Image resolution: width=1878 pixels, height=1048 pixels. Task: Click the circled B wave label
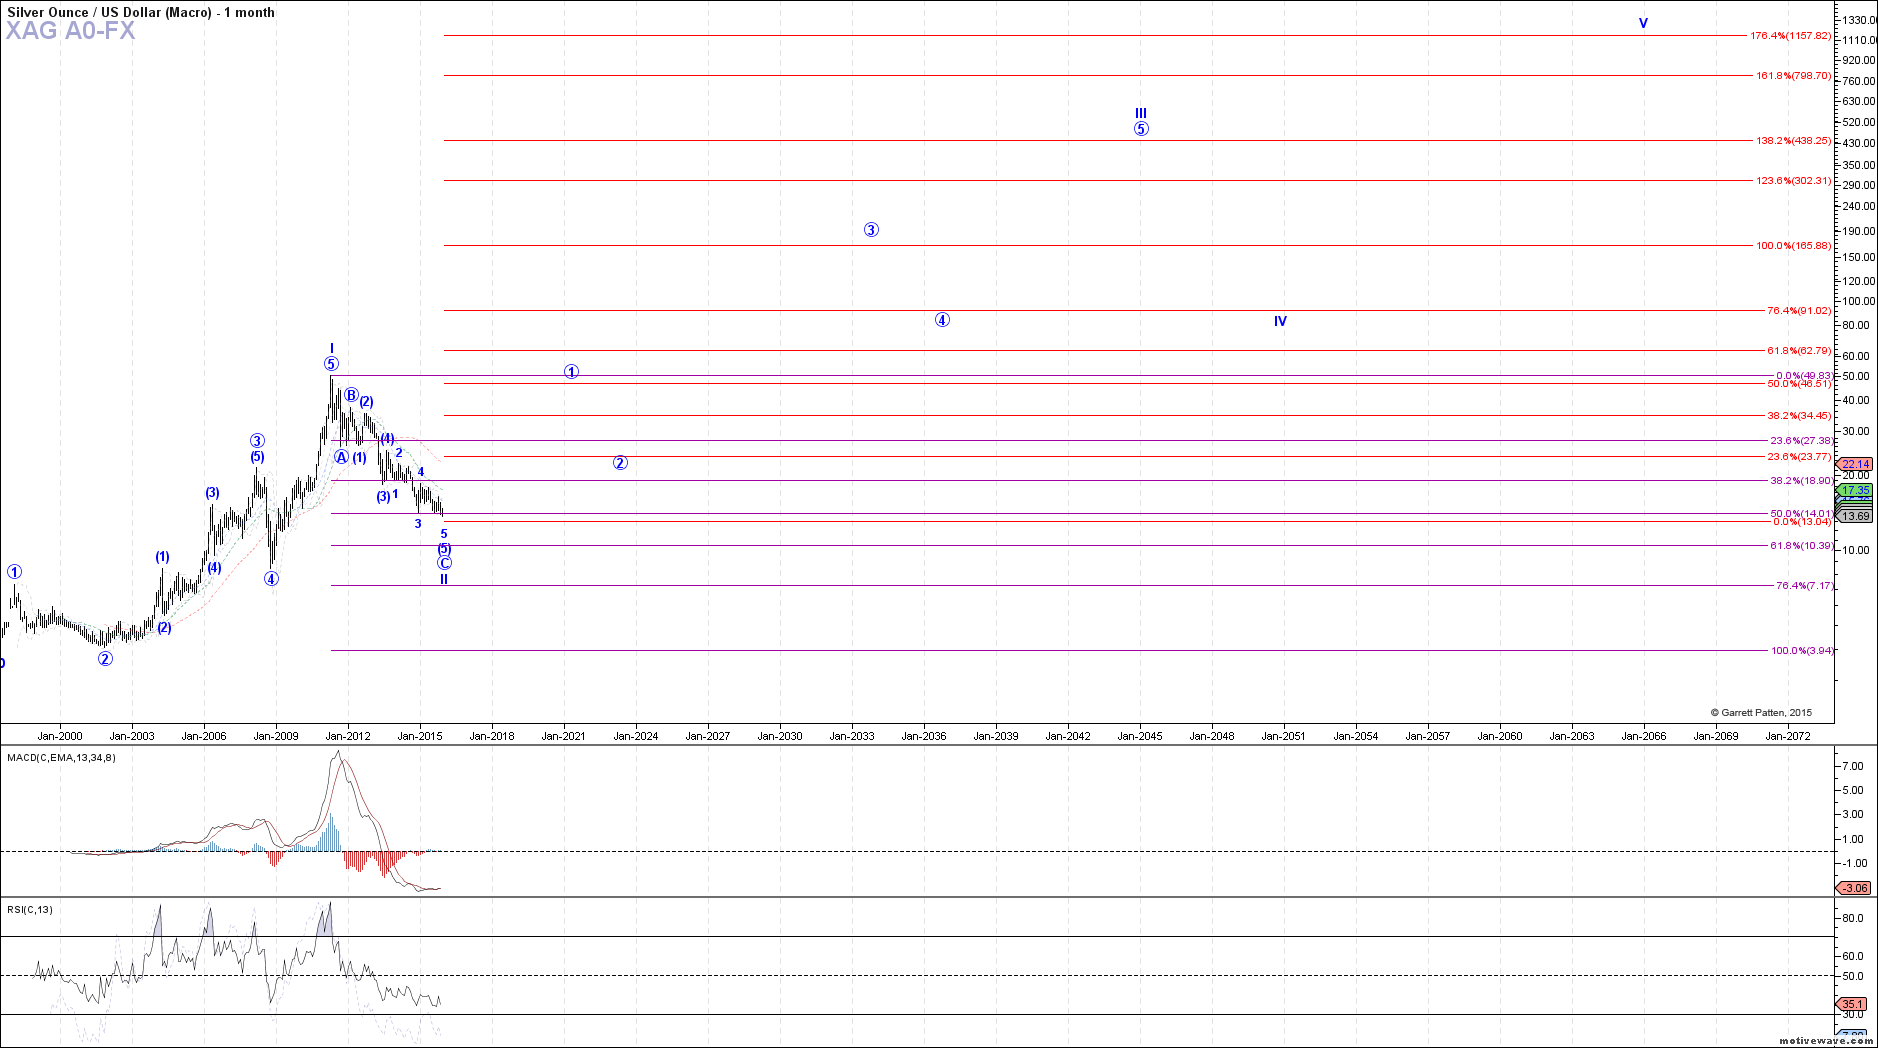click(x=351, y=395)
